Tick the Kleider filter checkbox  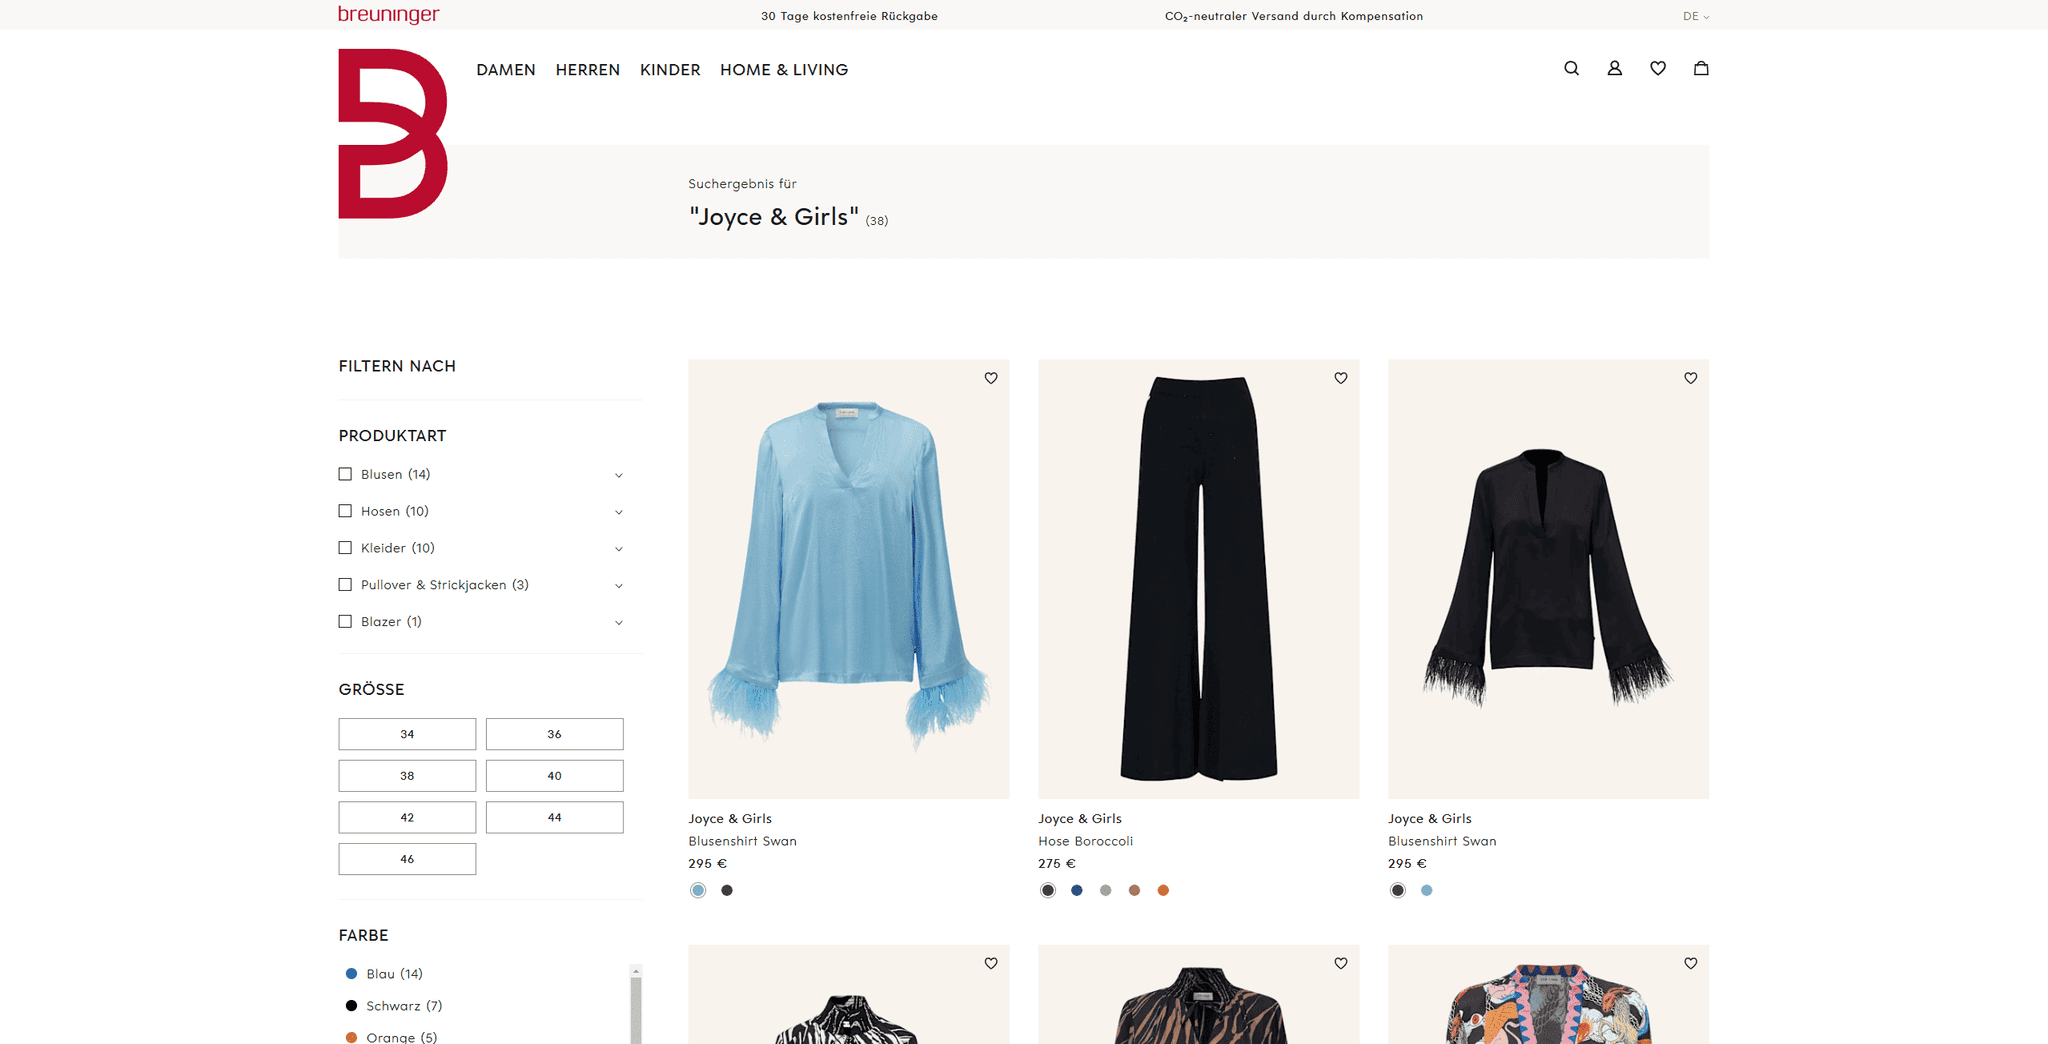[345, 548]
